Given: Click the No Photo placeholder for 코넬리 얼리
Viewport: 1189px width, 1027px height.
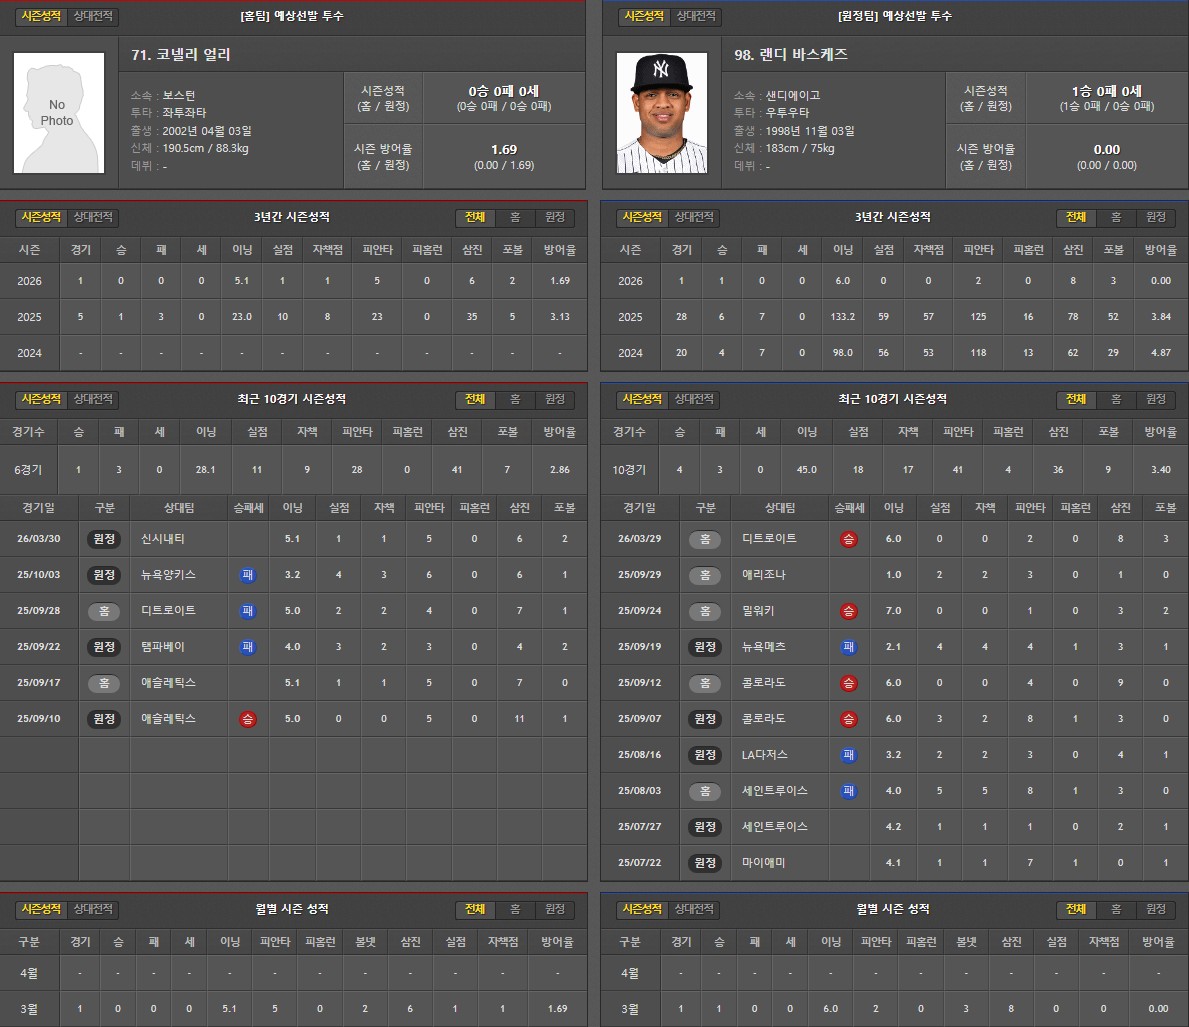Looking at the screenshot, I should point(58,113).
